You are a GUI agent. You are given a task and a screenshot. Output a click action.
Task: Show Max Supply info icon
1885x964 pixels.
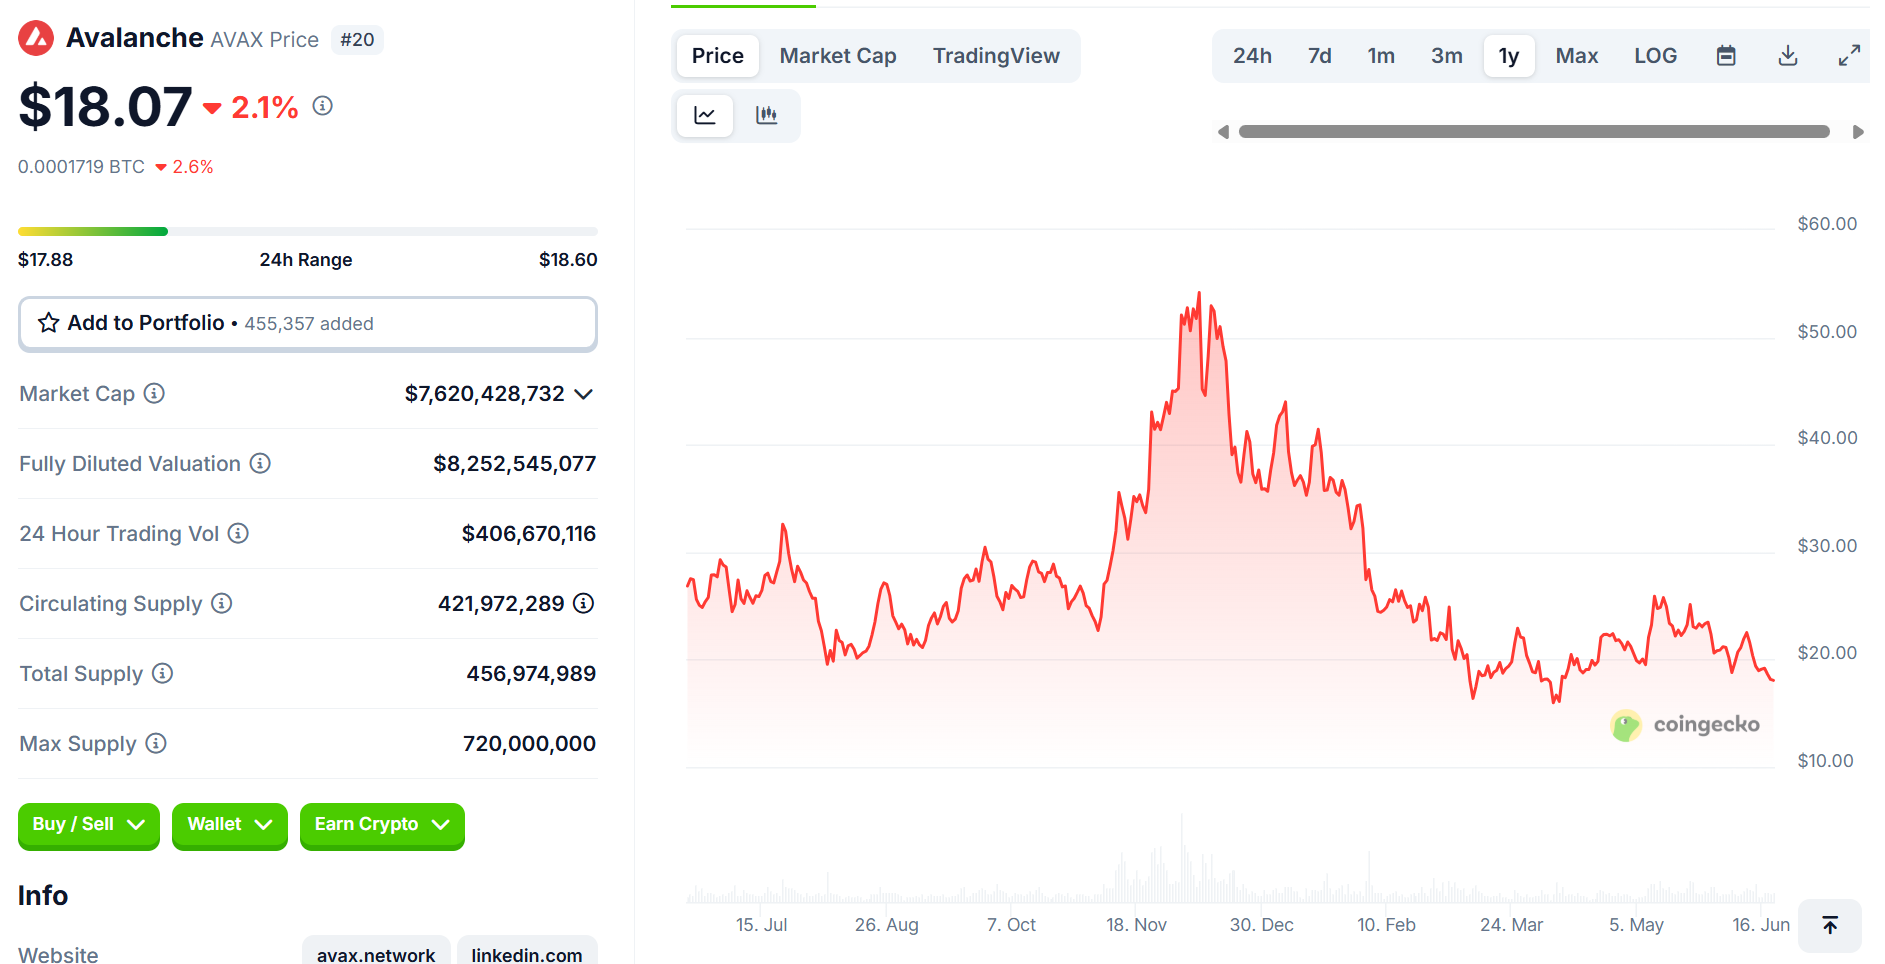[x=156, y=743]
